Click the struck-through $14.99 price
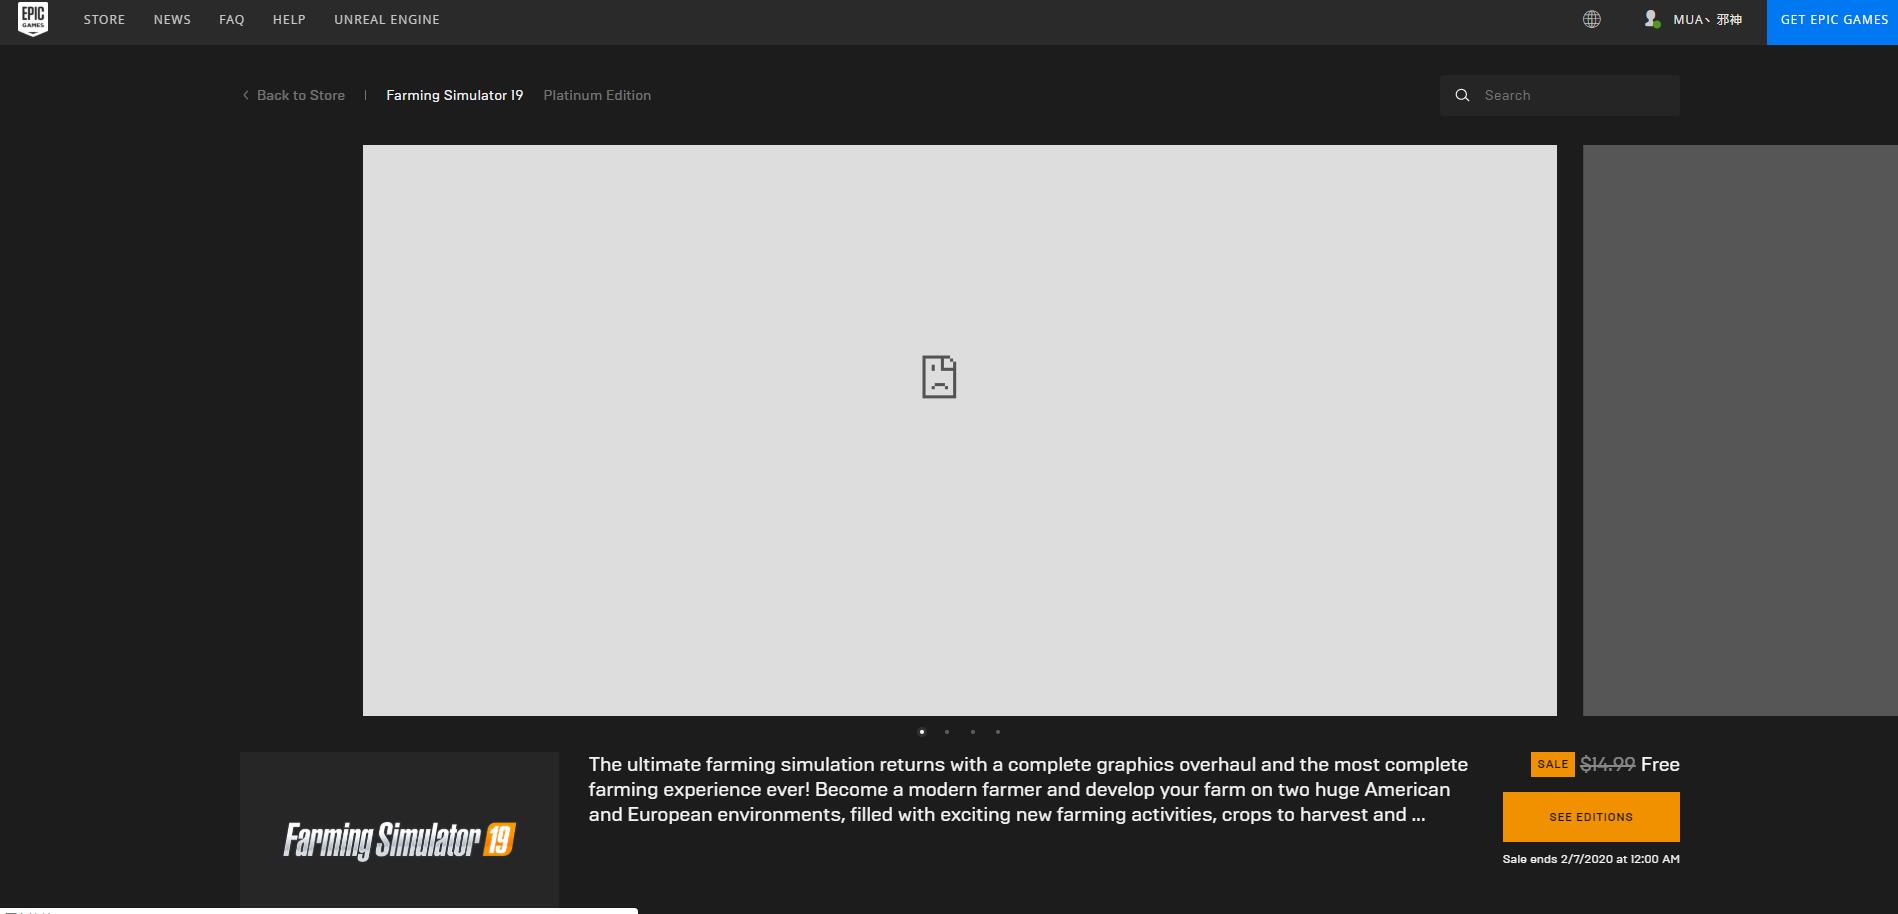 click(x=1607, y=764)
